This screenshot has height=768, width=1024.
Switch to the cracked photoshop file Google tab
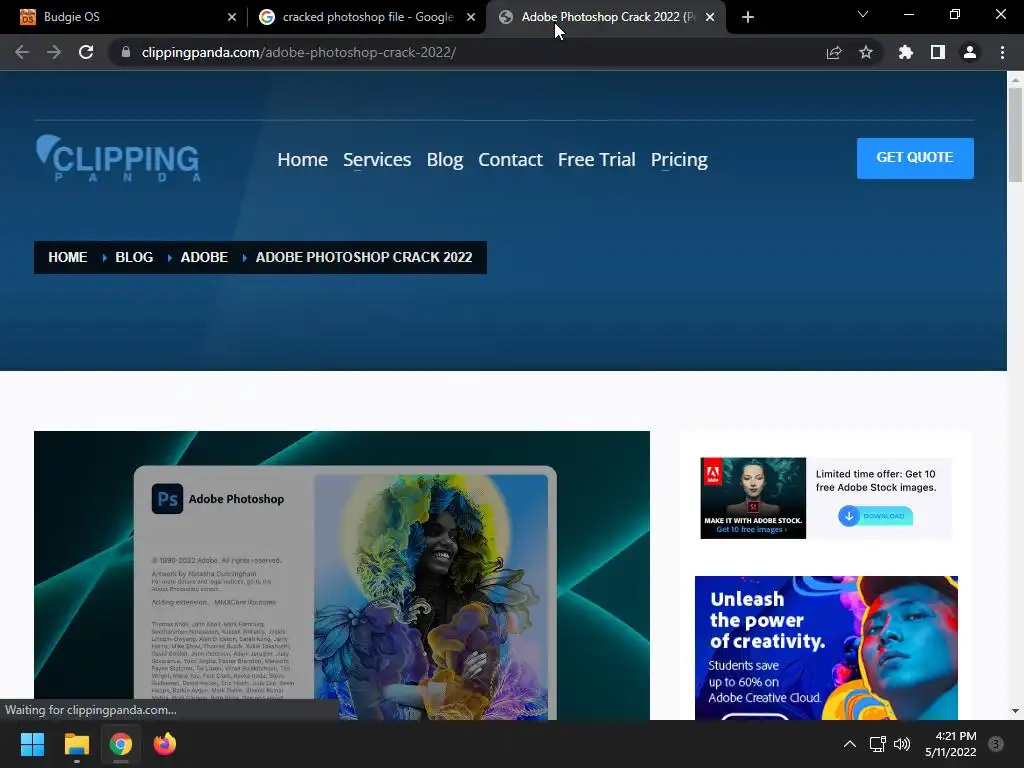click(x=367, y=17)
